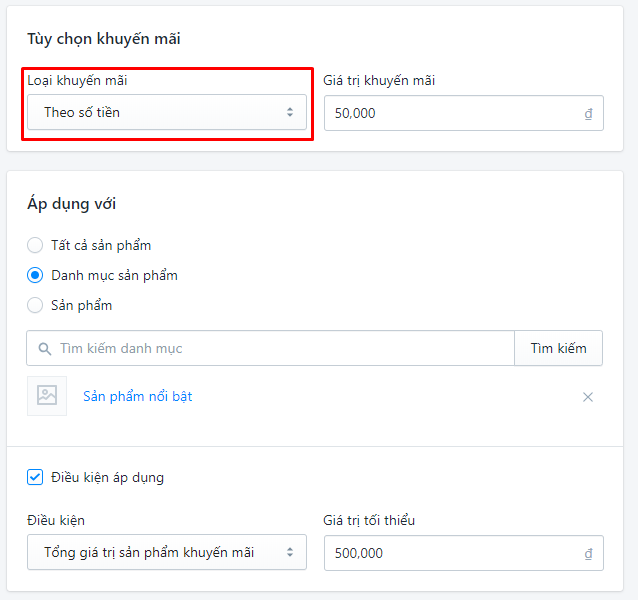The width and height of the screenshot is (638, 600).
Task: Open the Sản phẩm nổi bật link
Action: [138, 396]
